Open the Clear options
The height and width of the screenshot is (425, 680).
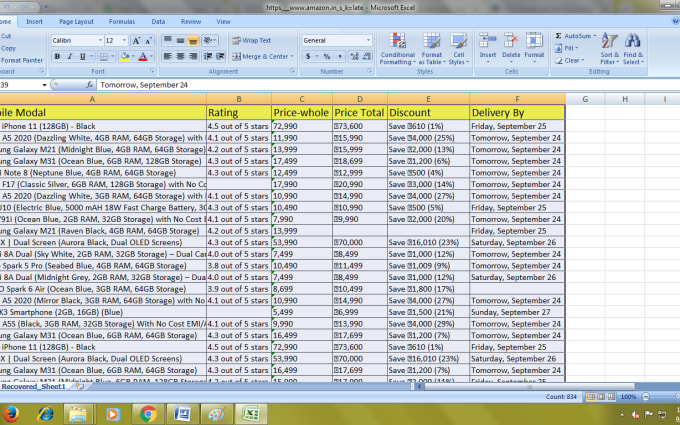coord(570,60)
